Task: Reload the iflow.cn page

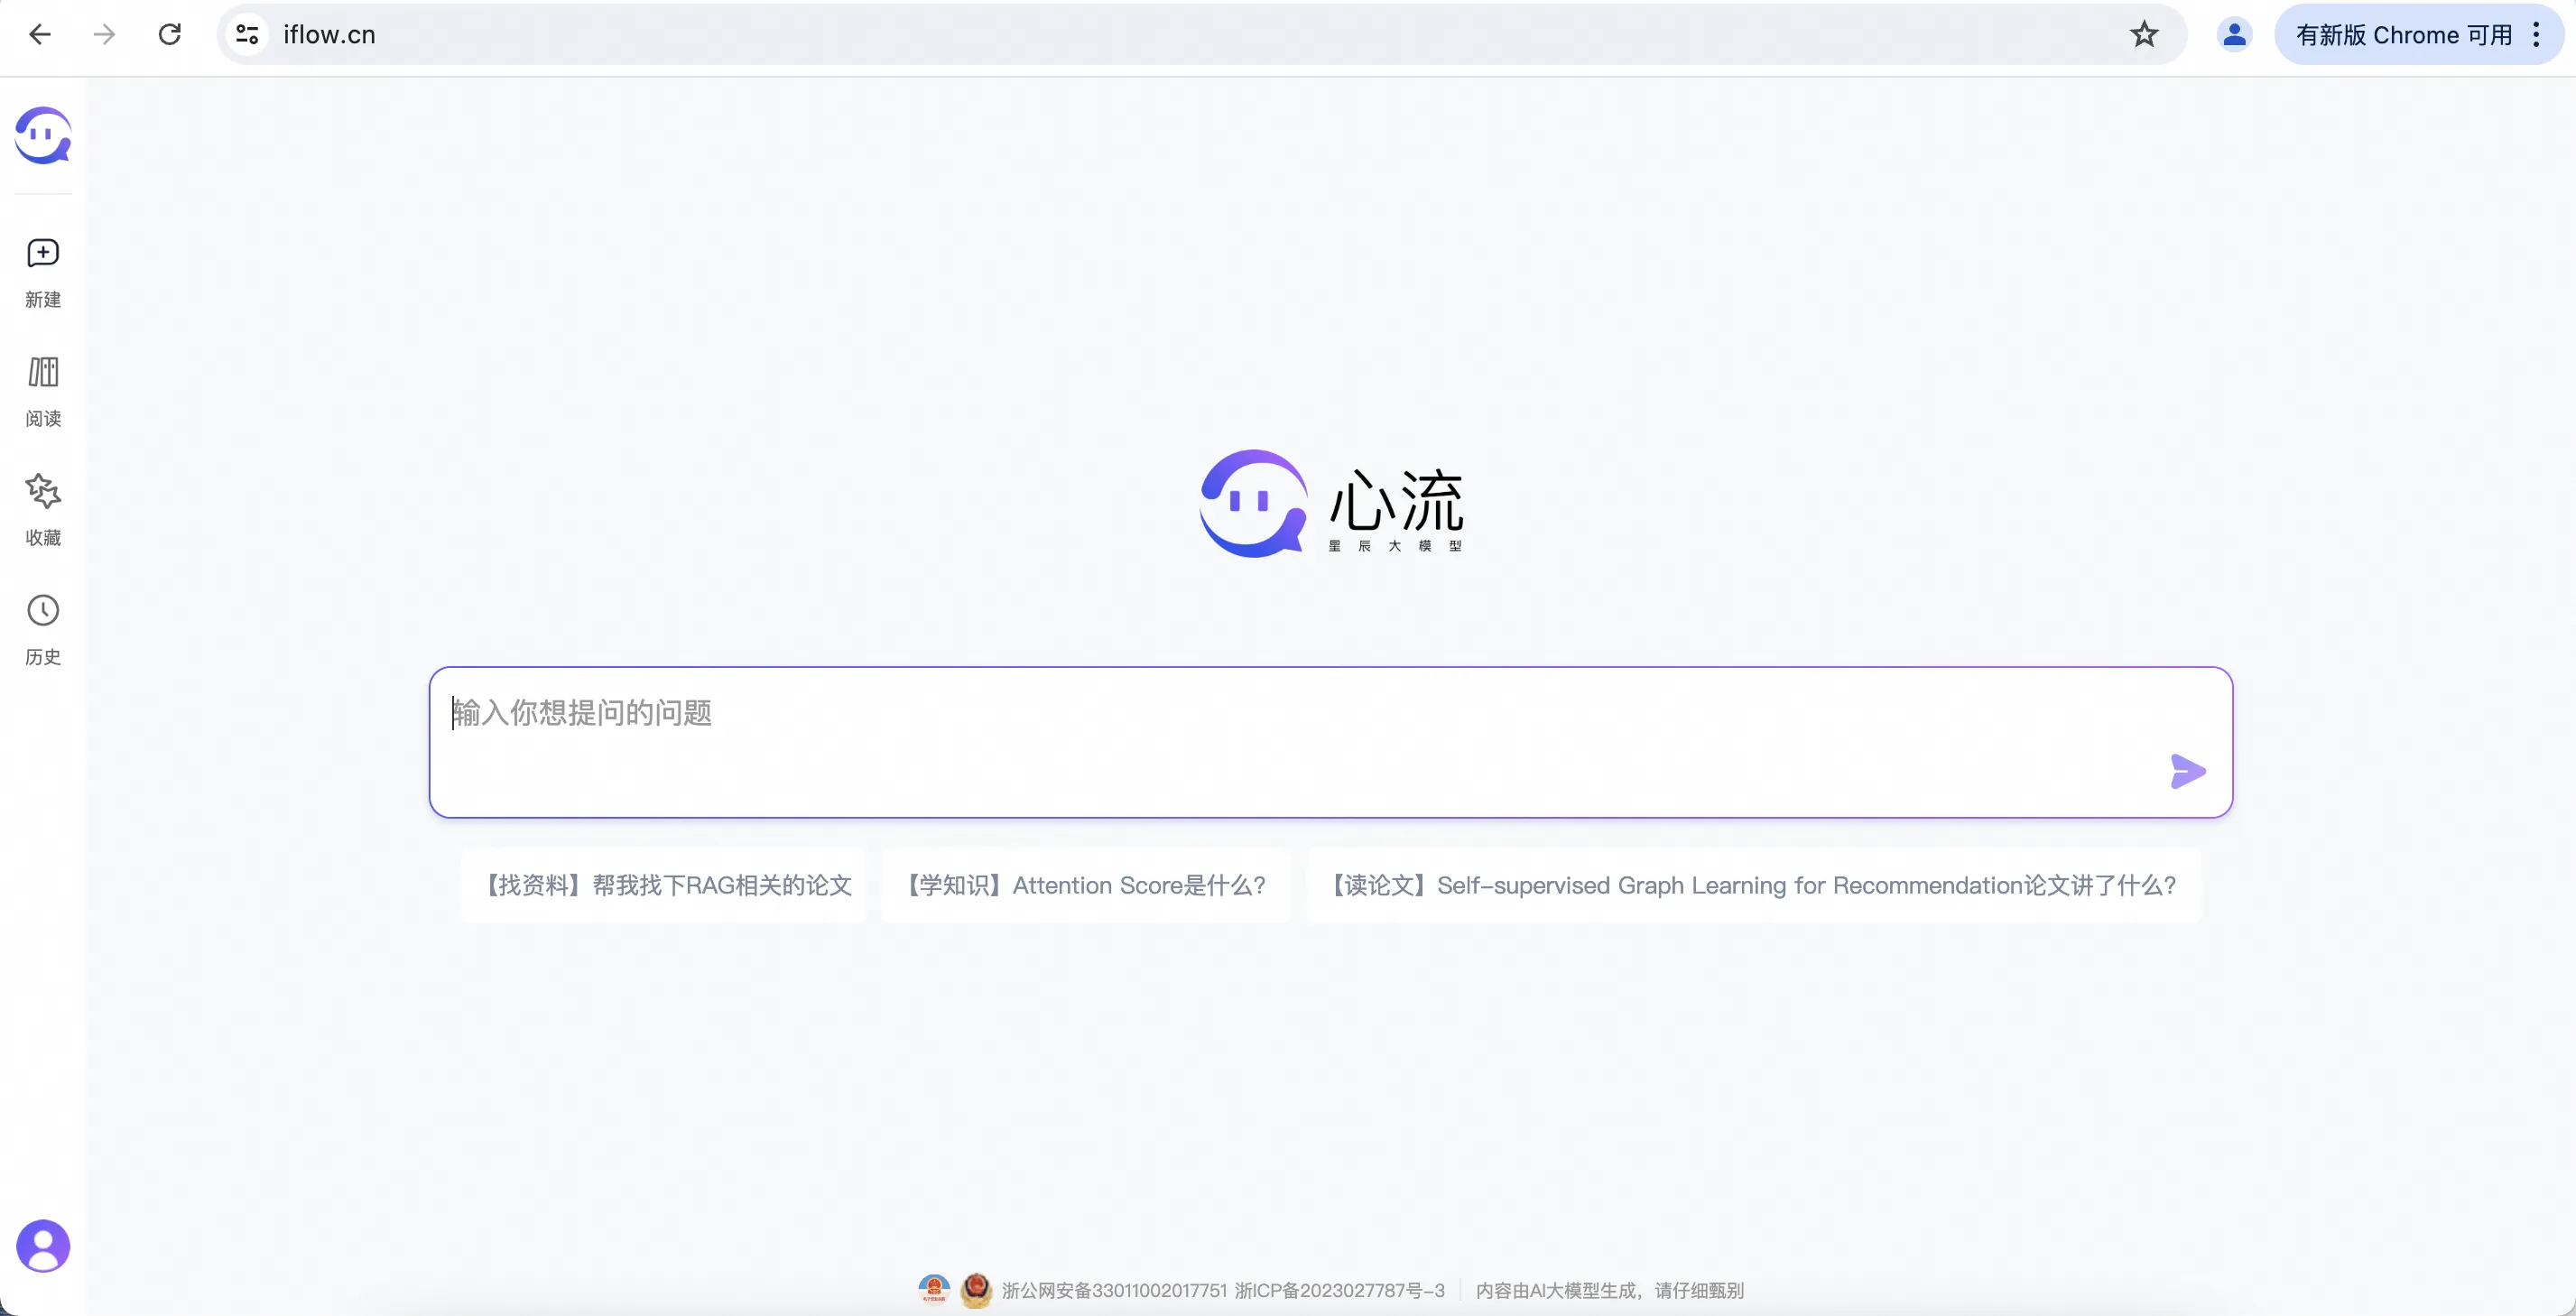Action: point(170,34)
